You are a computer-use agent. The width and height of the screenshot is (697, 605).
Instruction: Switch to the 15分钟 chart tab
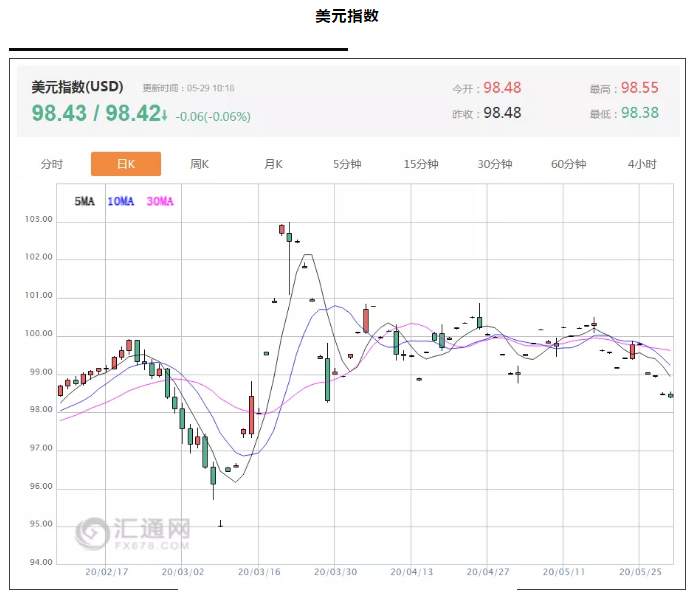[x=421, y=164]
